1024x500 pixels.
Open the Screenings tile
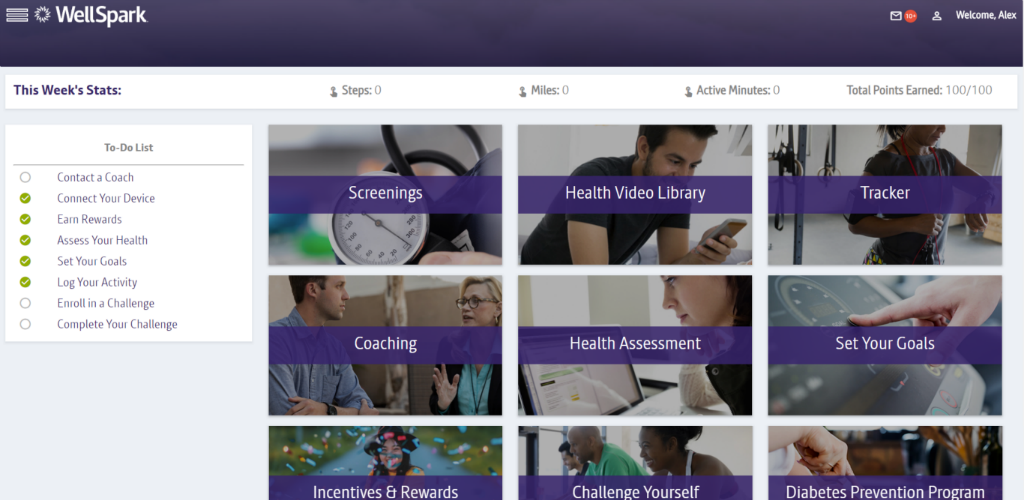pyautogui.click(x=385, y=195)
